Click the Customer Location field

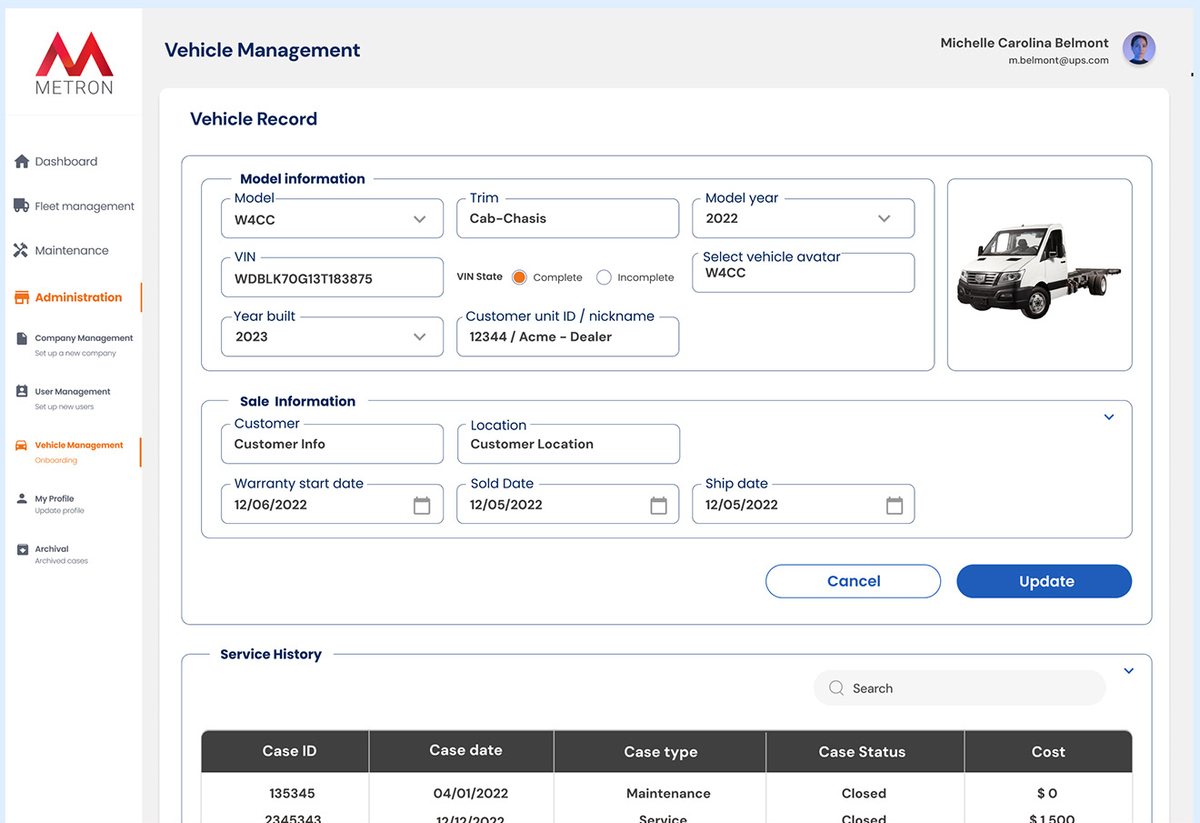point(568,444)
